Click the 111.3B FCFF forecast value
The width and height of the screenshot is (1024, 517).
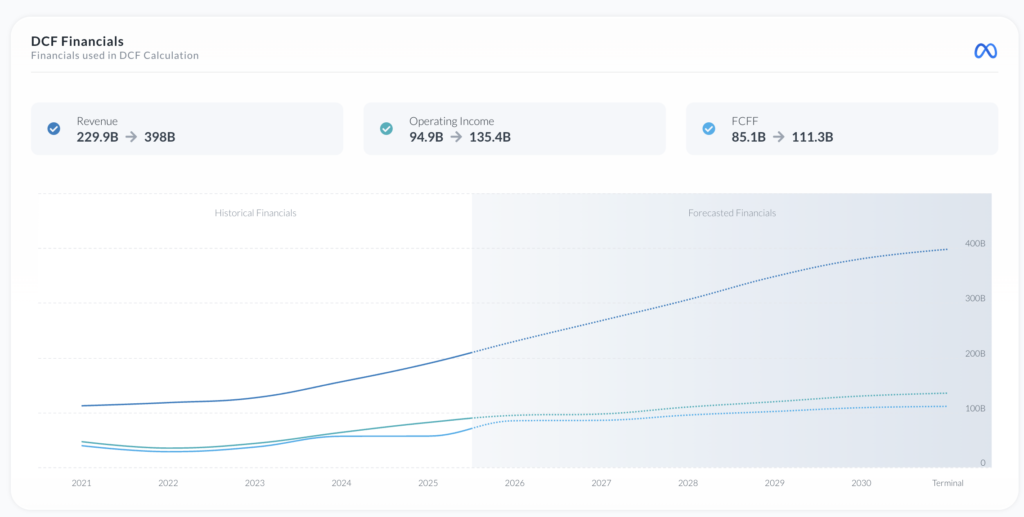point(812,137)
